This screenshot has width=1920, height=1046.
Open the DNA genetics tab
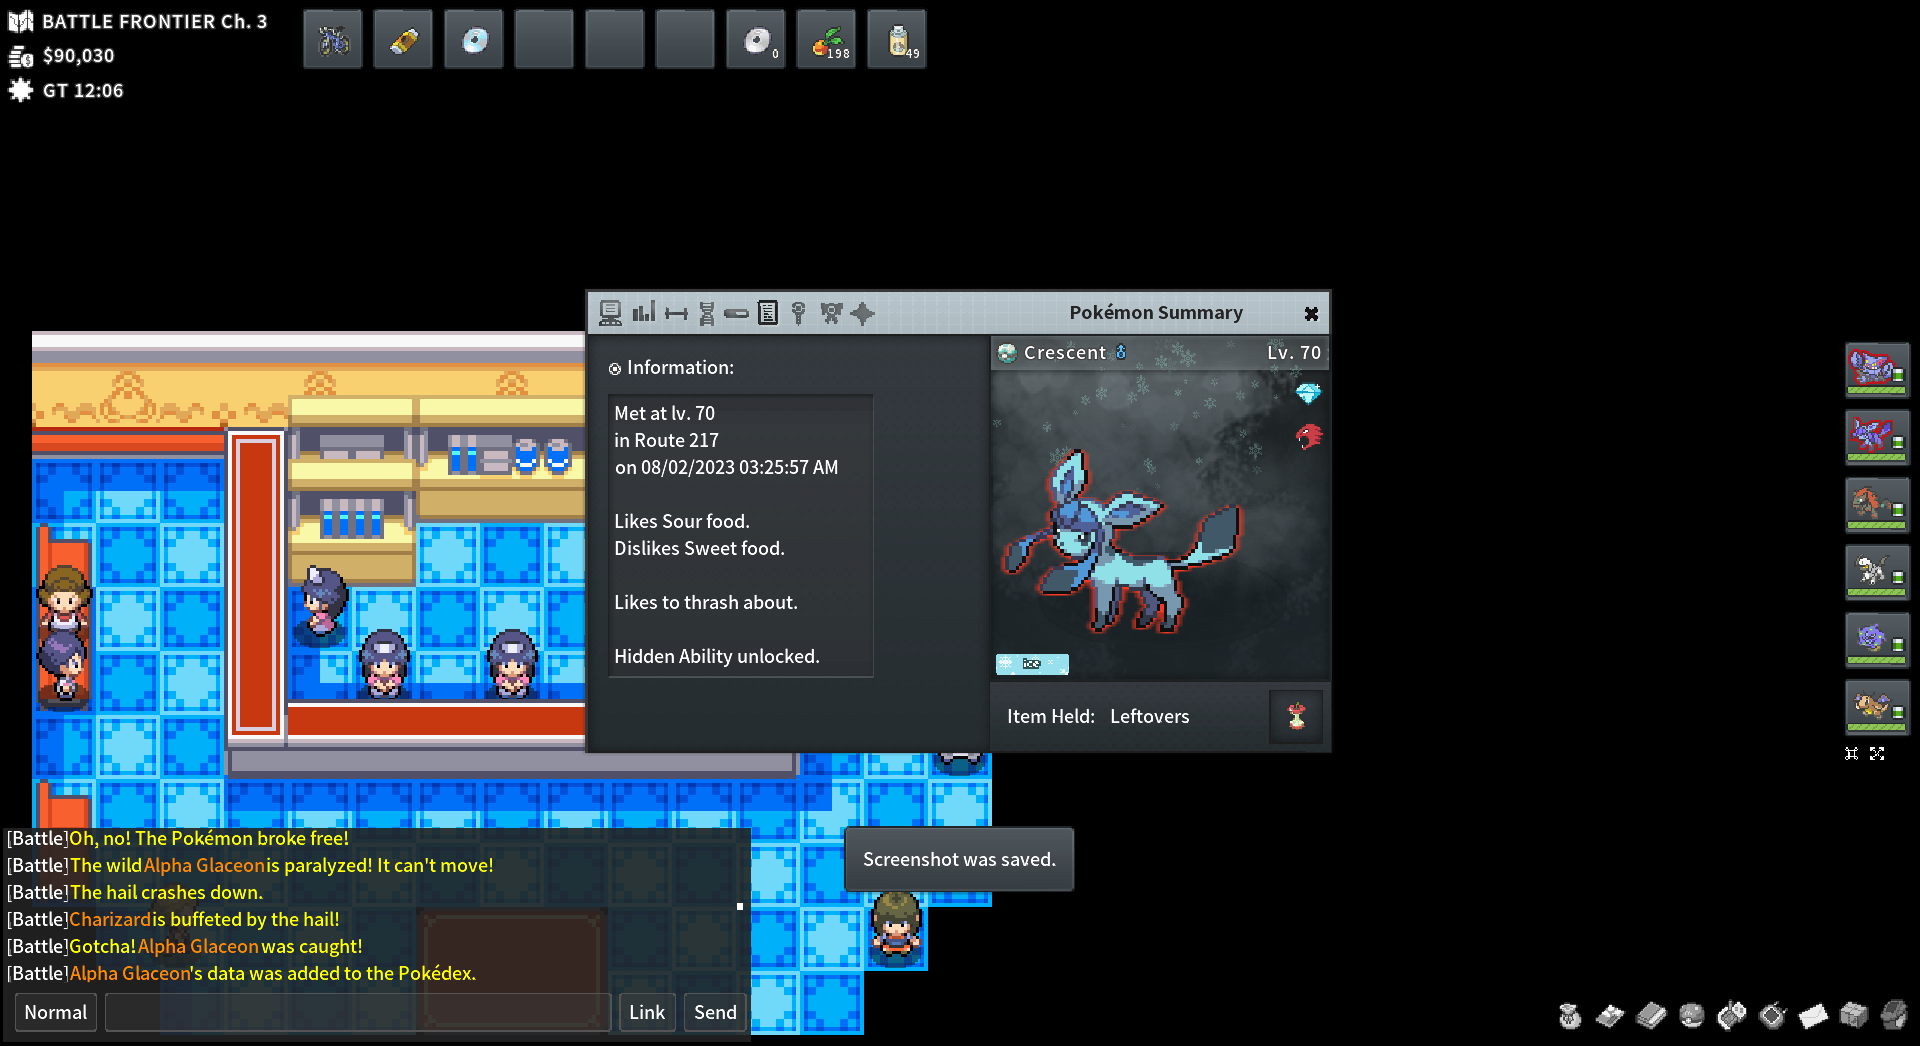pos(707,314)
